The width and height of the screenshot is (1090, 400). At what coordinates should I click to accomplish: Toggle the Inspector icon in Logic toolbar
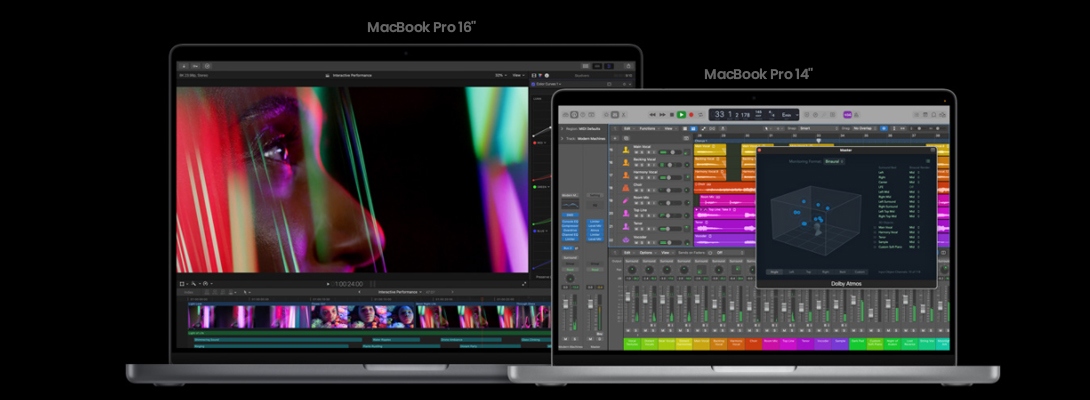click(x=574, y=115)
